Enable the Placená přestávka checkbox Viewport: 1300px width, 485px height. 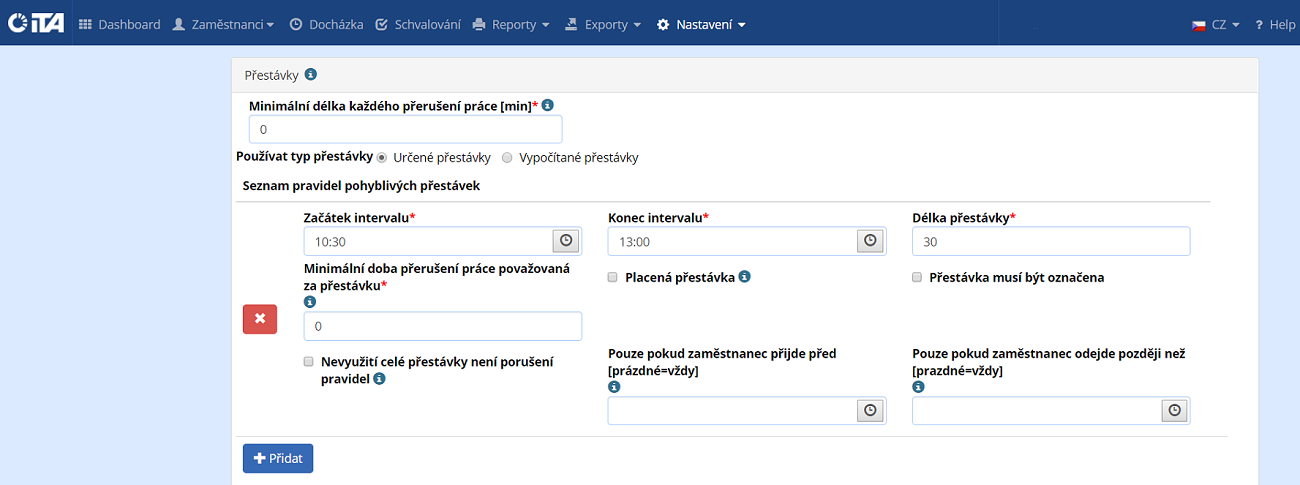point(613,278)
